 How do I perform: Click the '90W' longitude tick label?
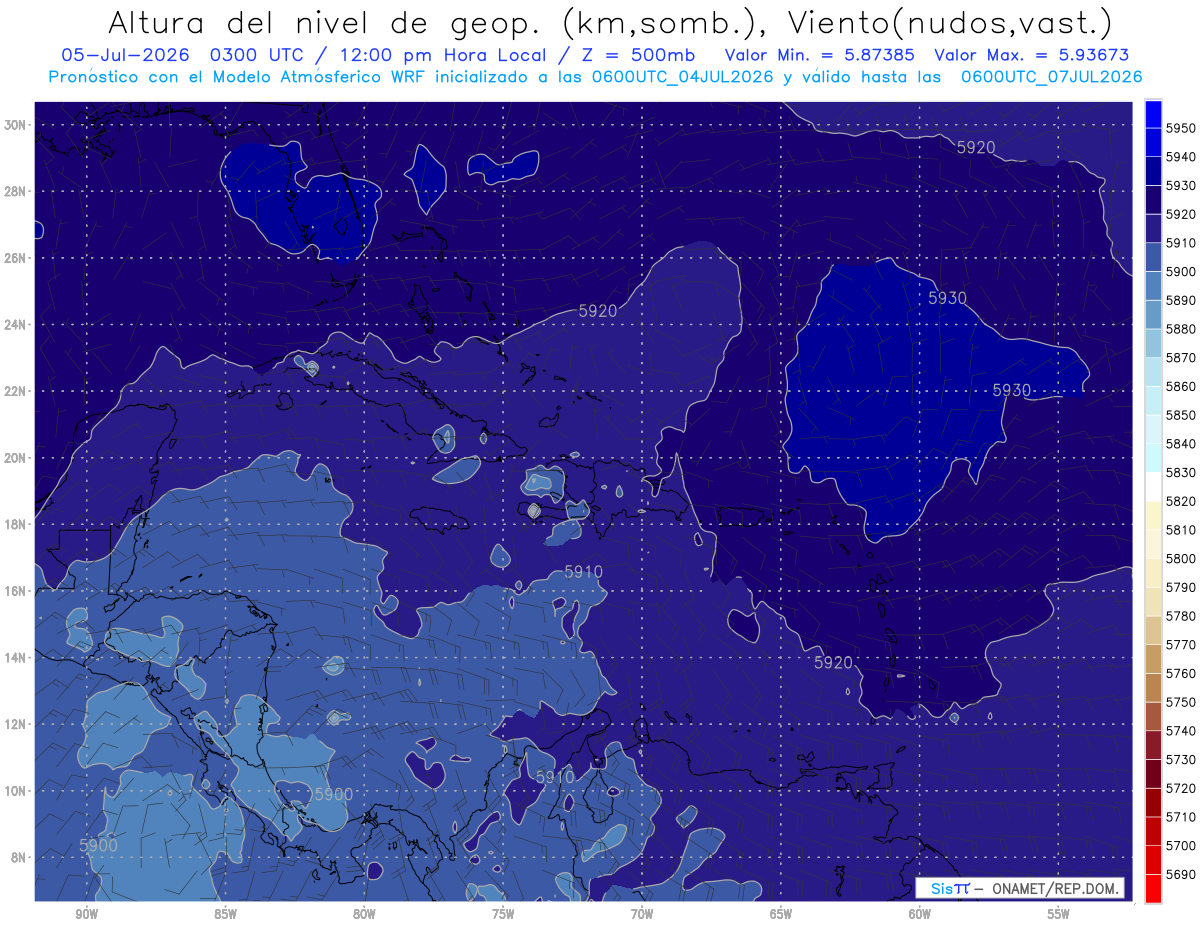(87, 915)
